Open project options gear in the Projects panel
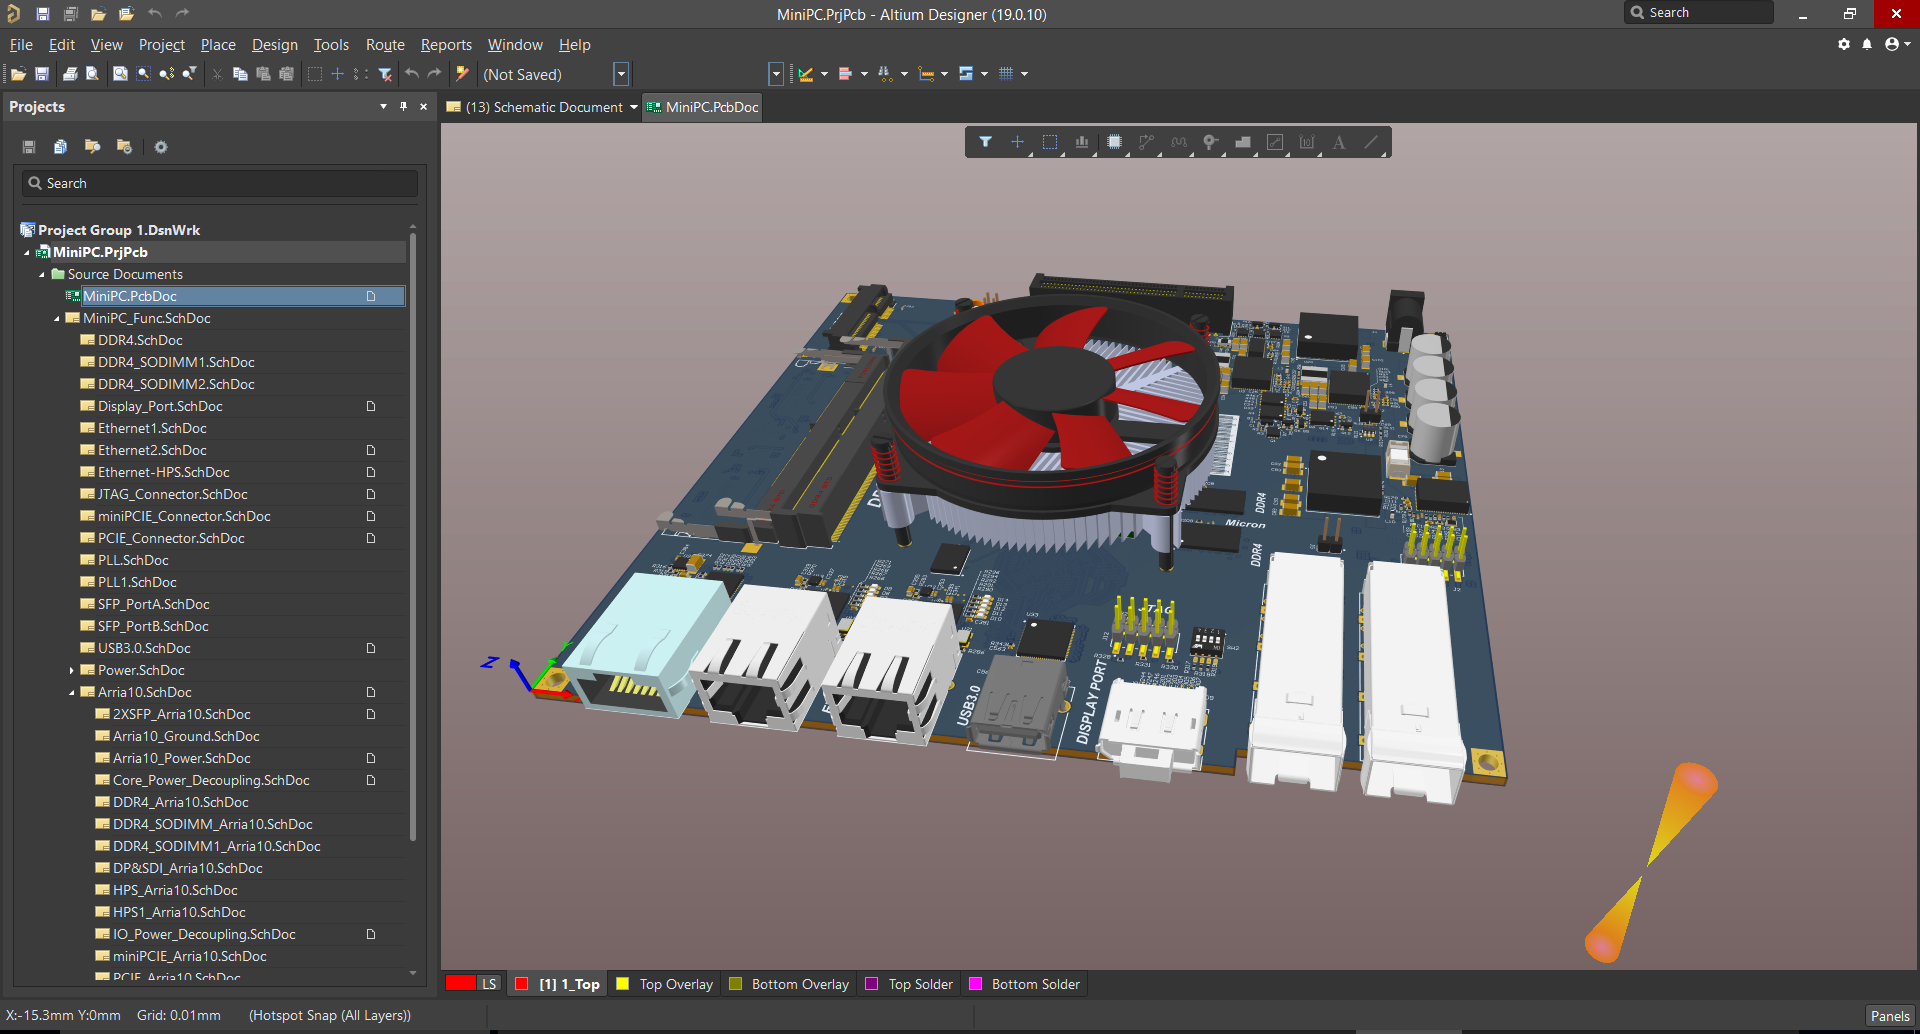The width and height of the screenshot is (1920, 1034). click(x=161, y=147)
